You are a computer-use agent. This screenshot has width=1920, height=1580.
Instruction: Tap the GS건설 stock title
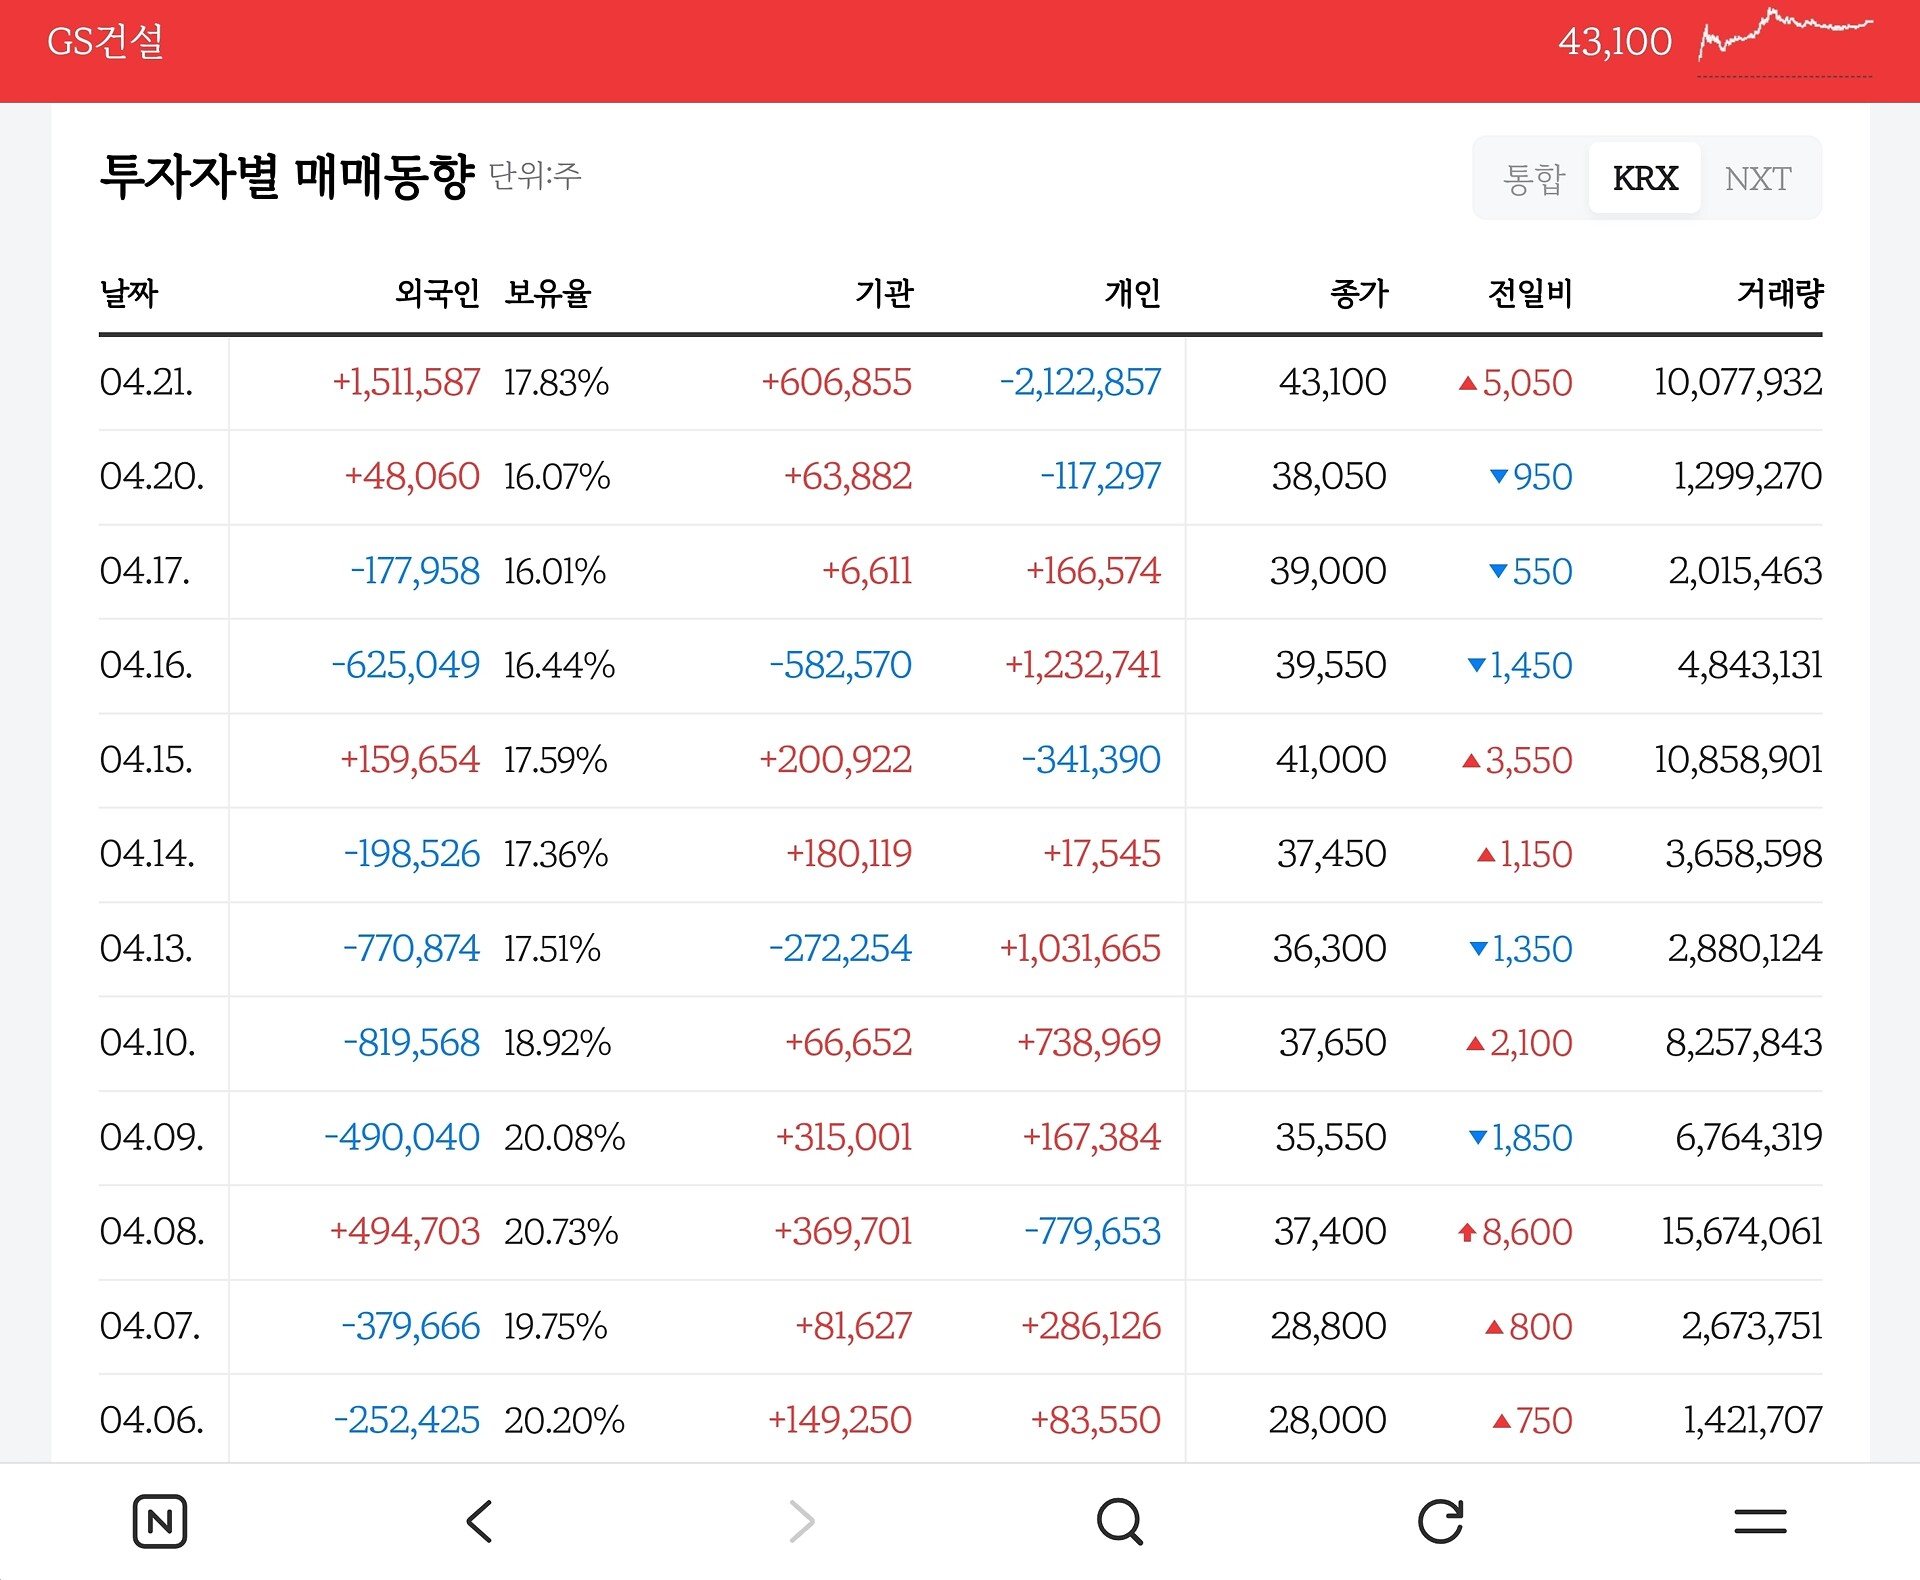(106, 42)
